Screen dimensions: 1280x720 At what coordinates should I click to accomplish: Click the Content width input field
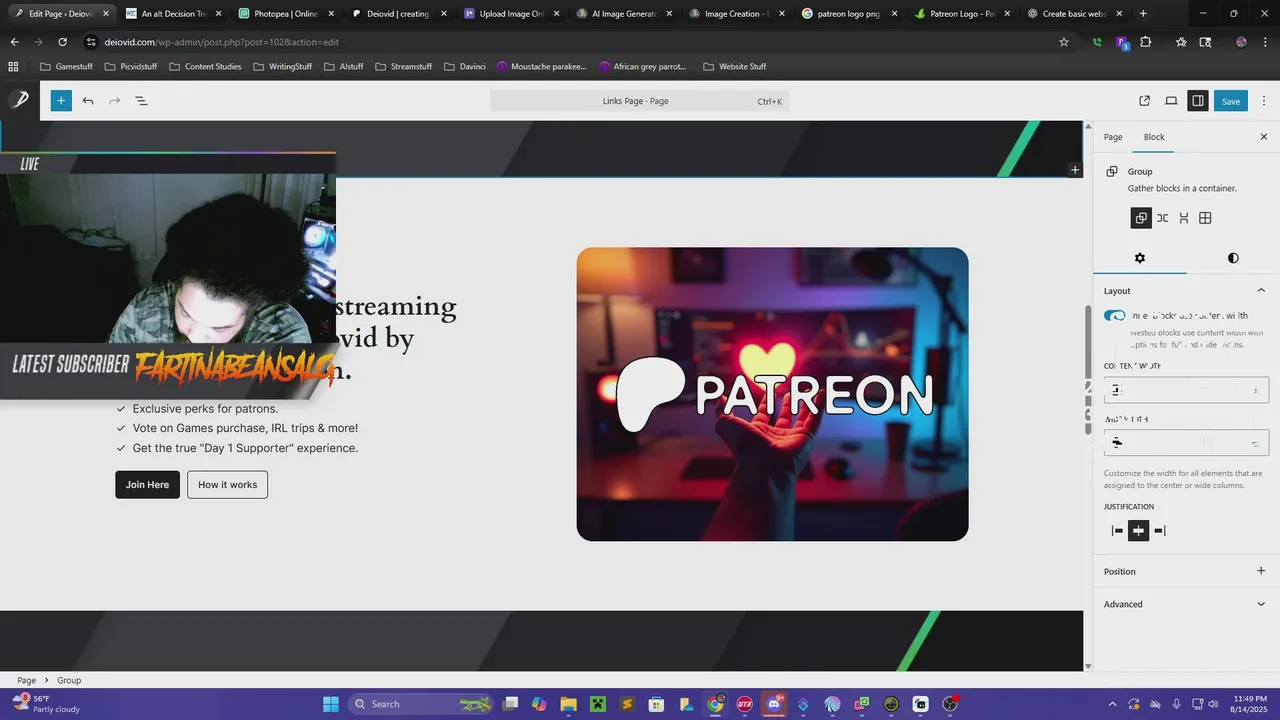click(x=1186, y=390)
